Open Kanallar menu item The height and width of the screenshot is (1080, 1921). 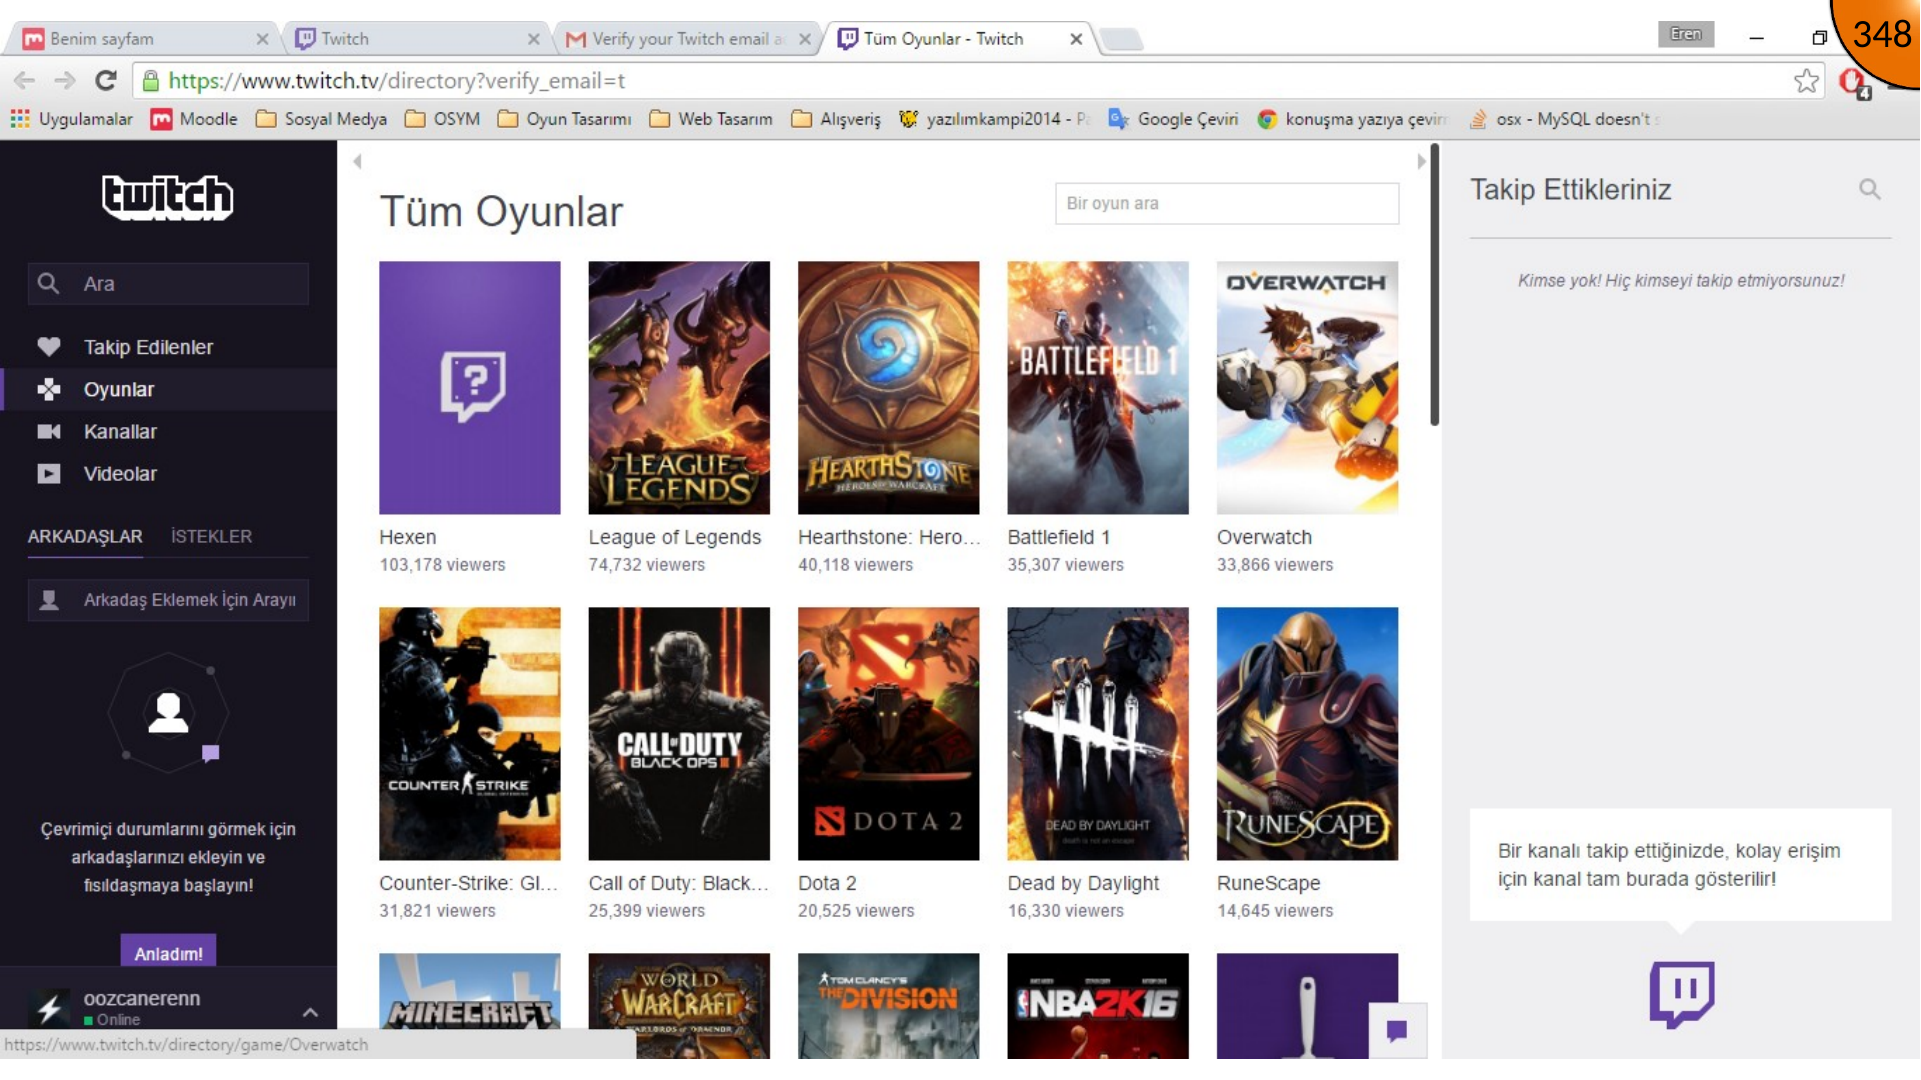click(x=168, y=431)
